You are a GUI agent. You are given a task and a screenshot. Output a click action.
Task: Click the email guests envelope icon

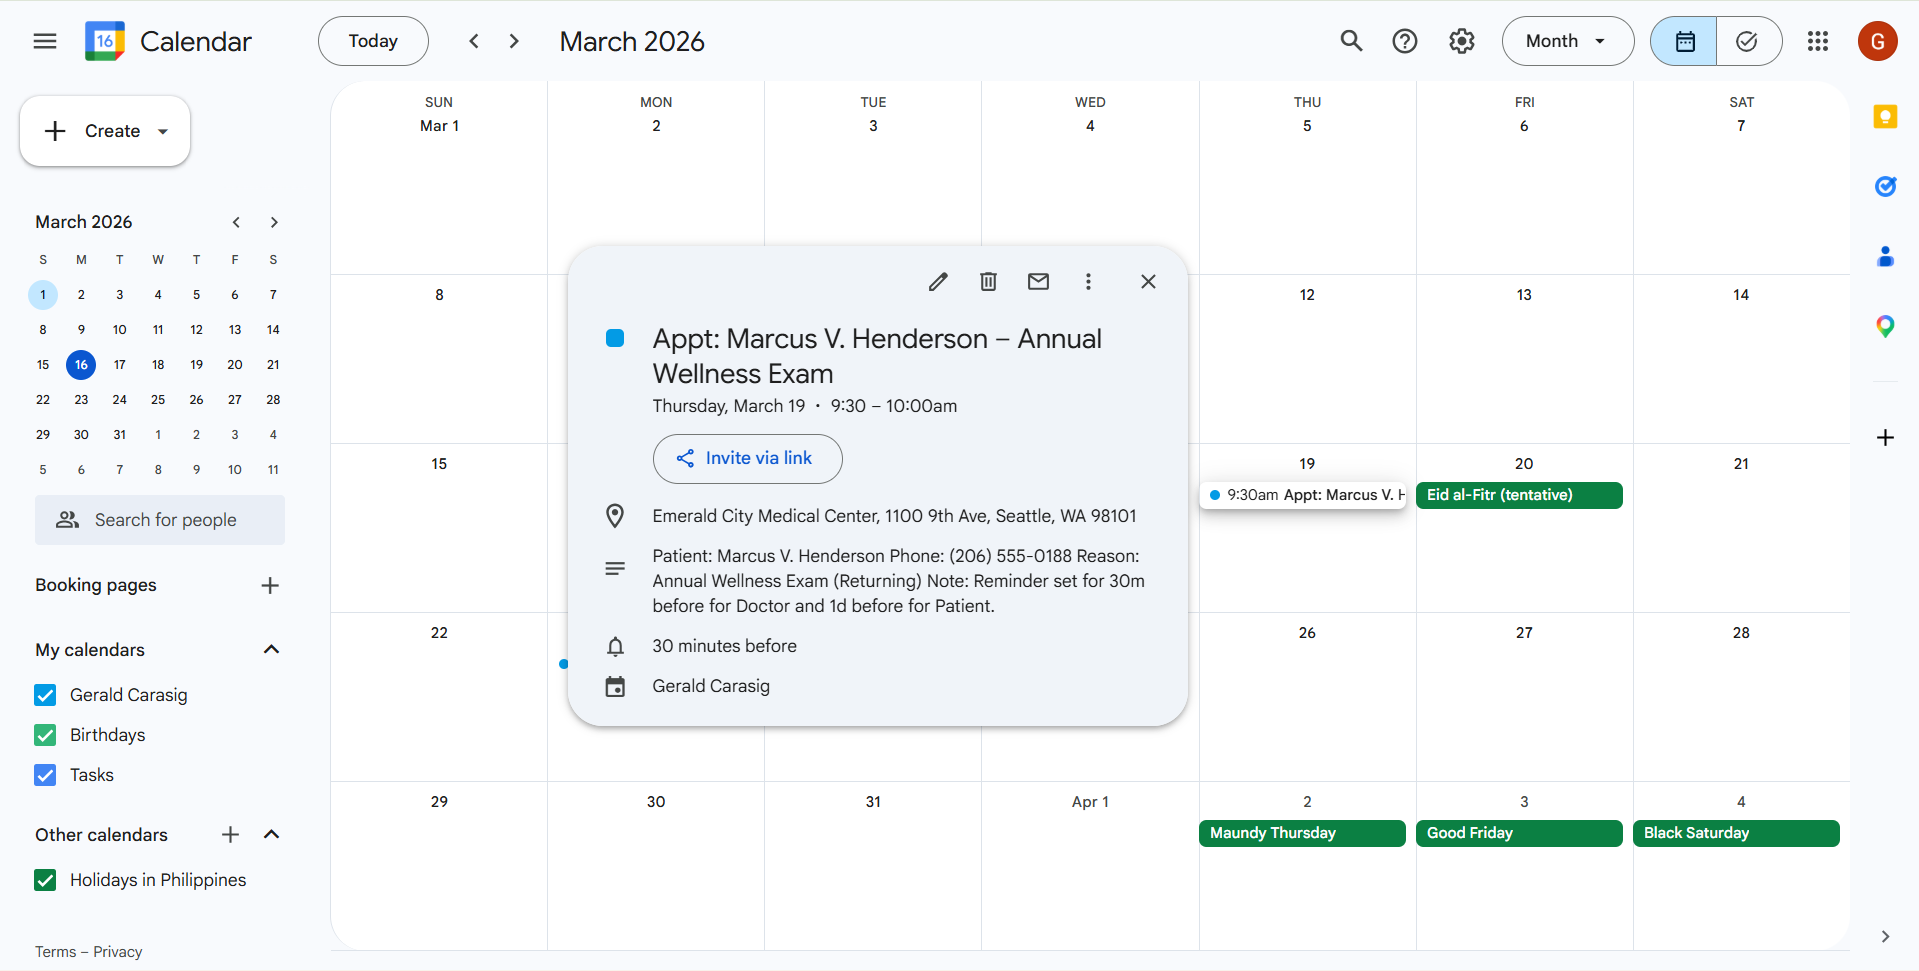pyautogui.click(x=1038, y=282)
